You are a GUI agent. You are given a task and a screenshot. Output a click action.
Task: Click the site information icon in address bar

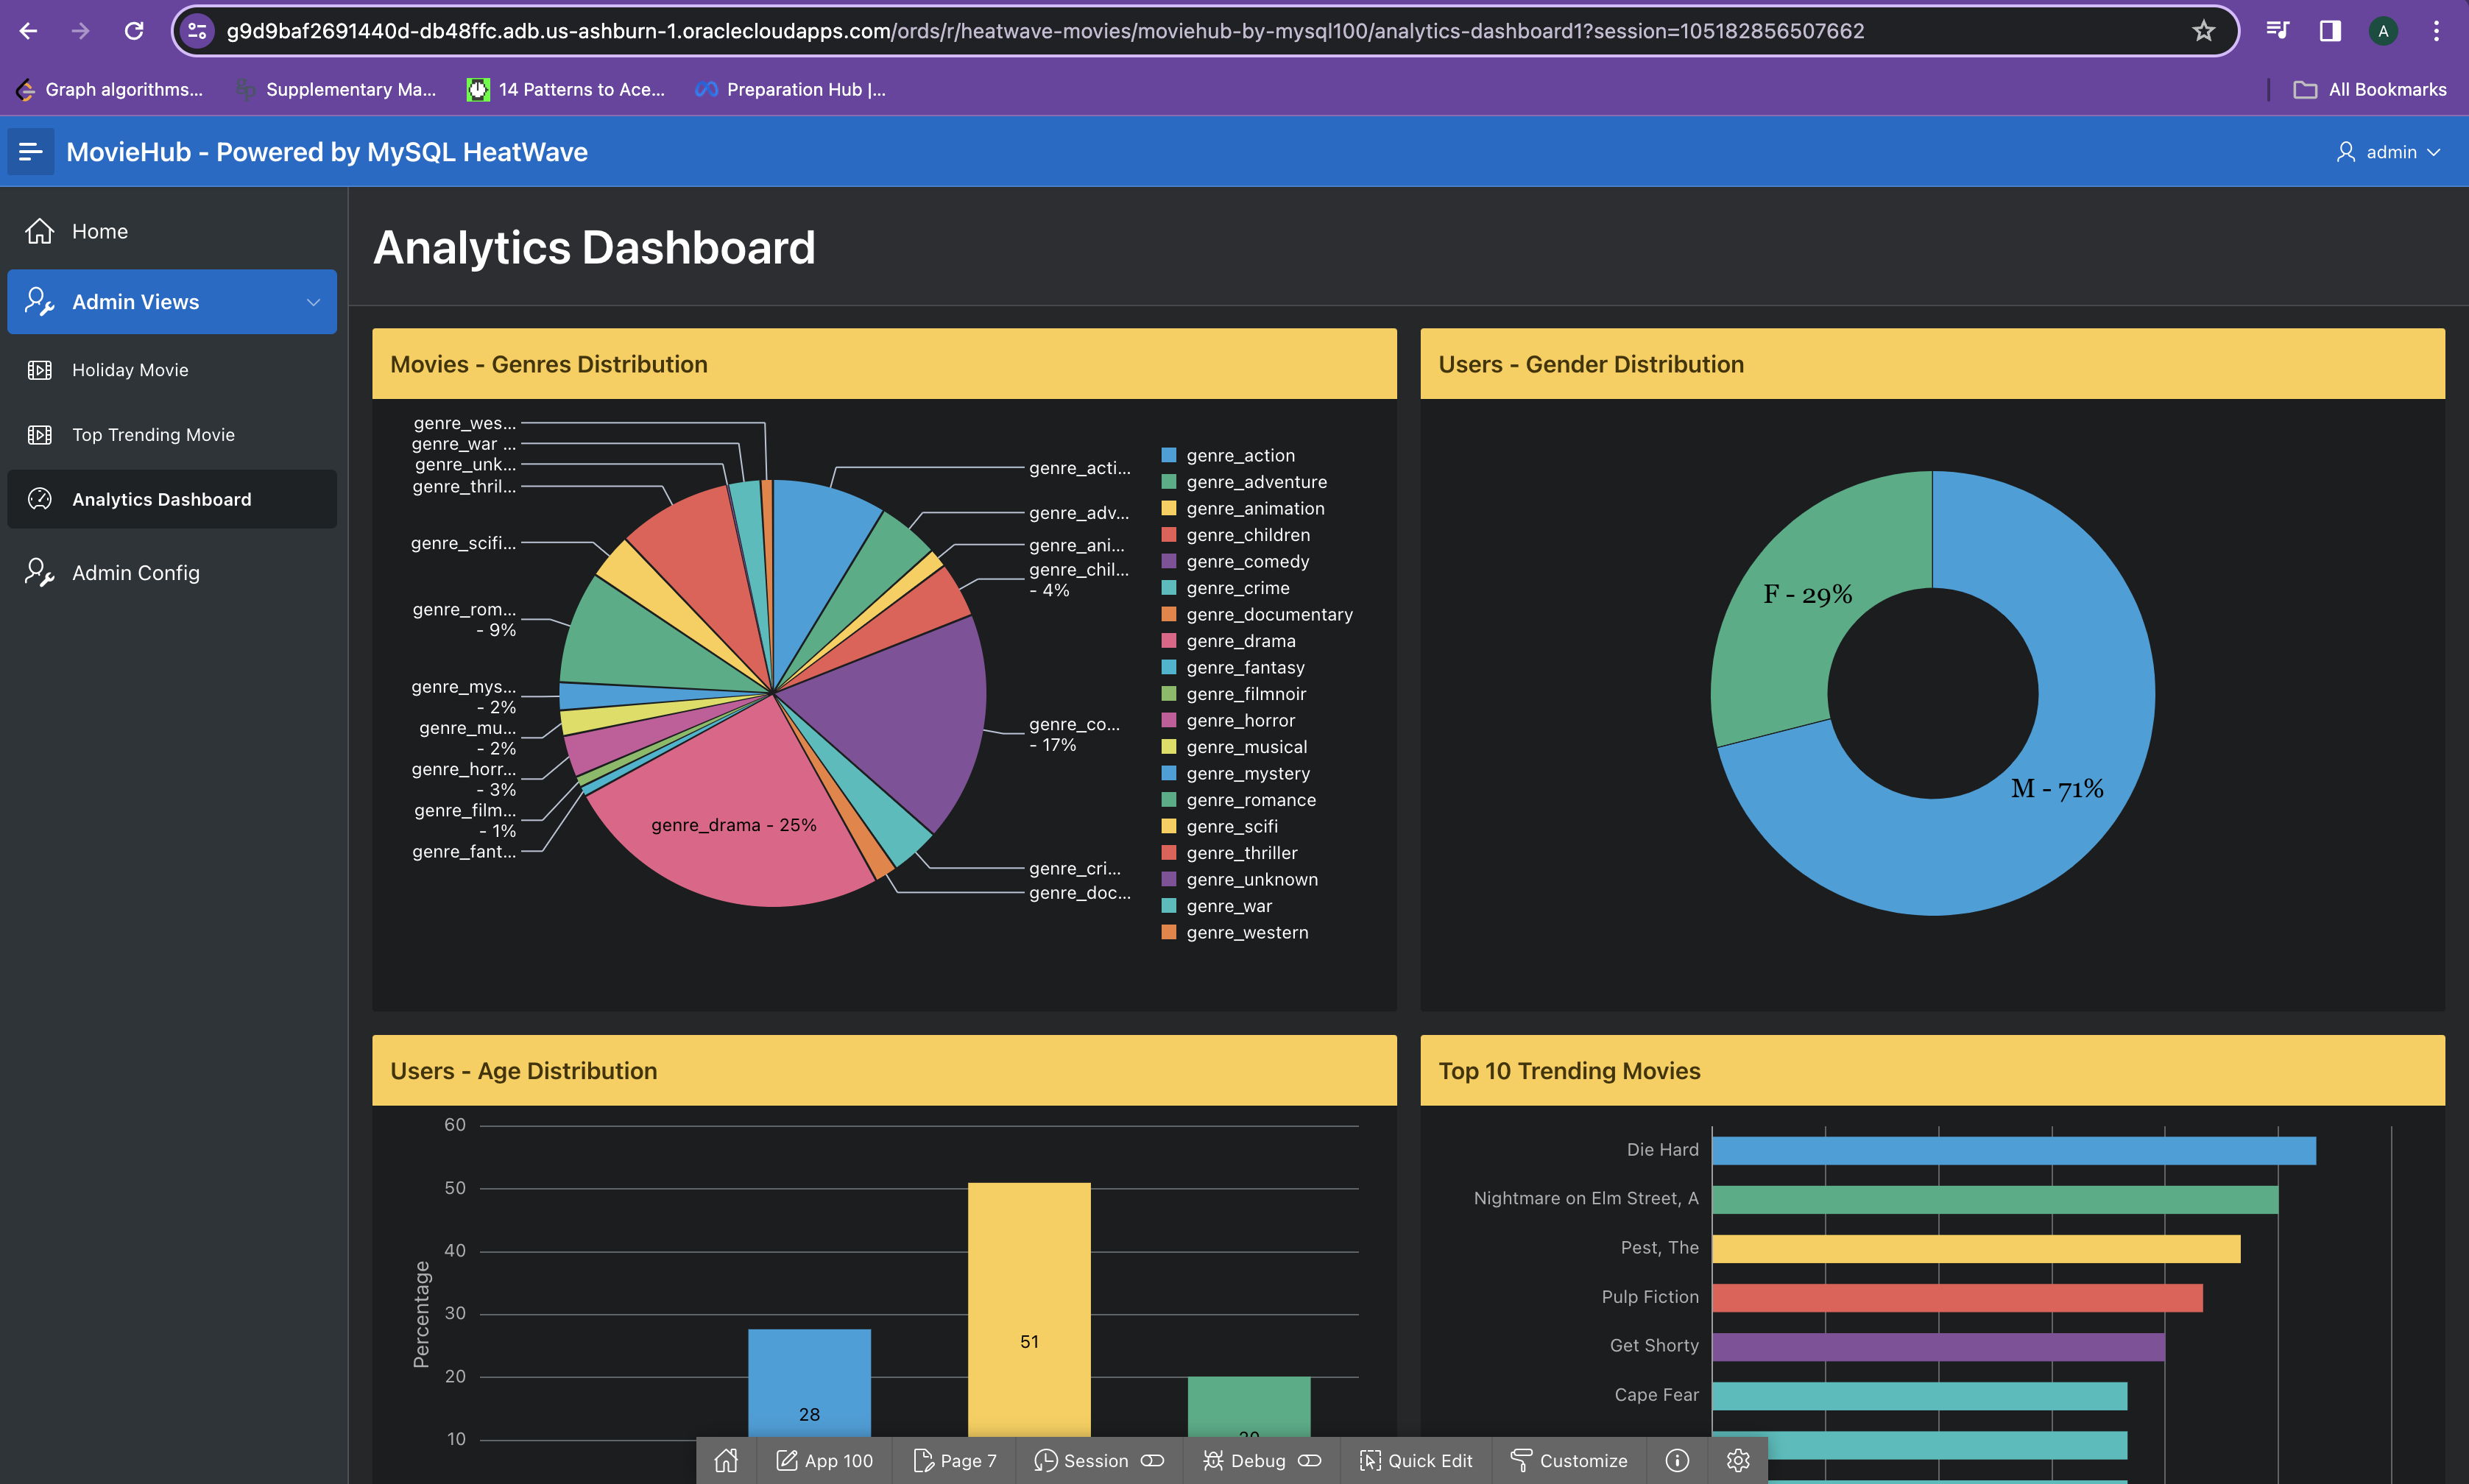point(197,31)
